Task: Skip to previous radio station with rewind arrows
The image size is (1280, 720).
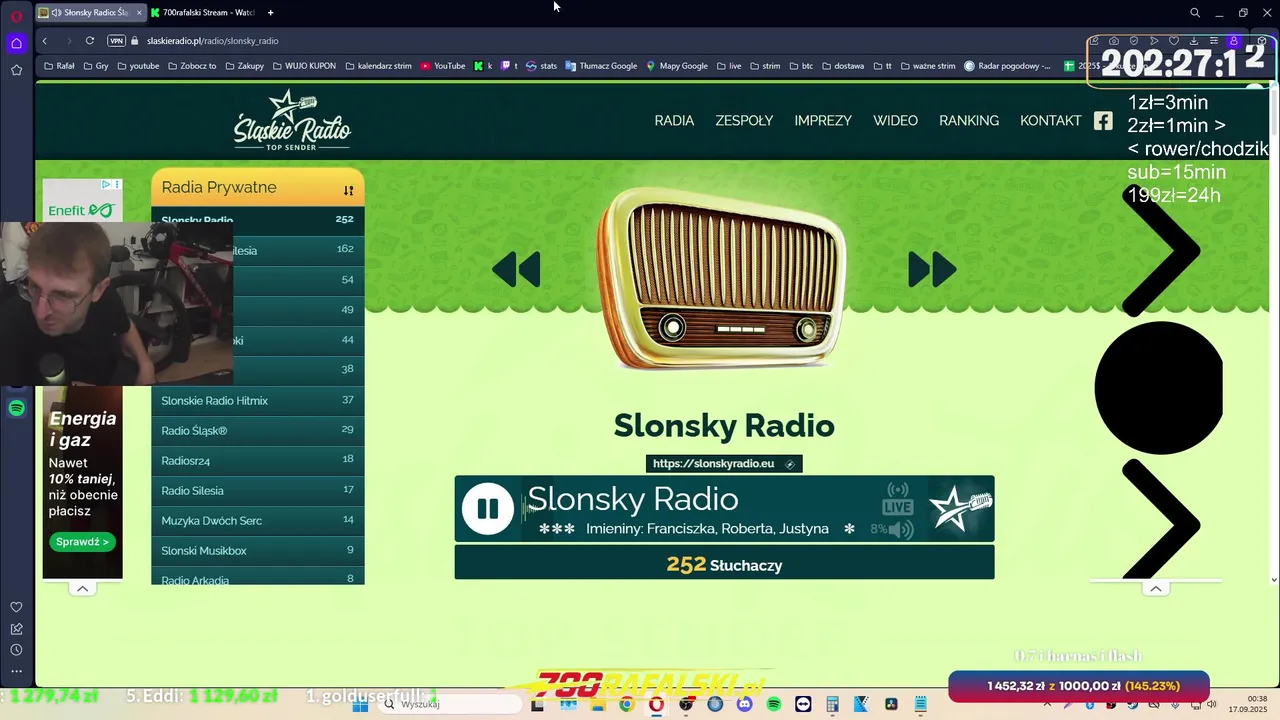Action: click(517, 269)
